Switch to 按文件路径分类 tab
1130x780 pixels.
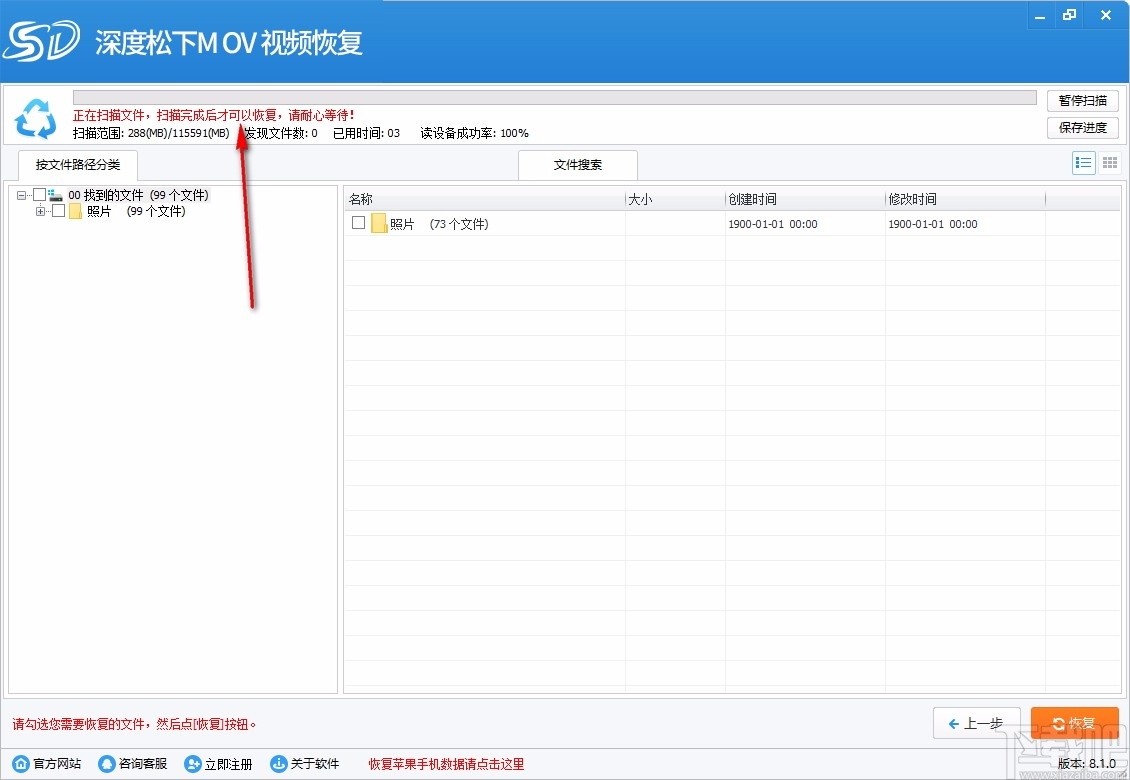77,165
